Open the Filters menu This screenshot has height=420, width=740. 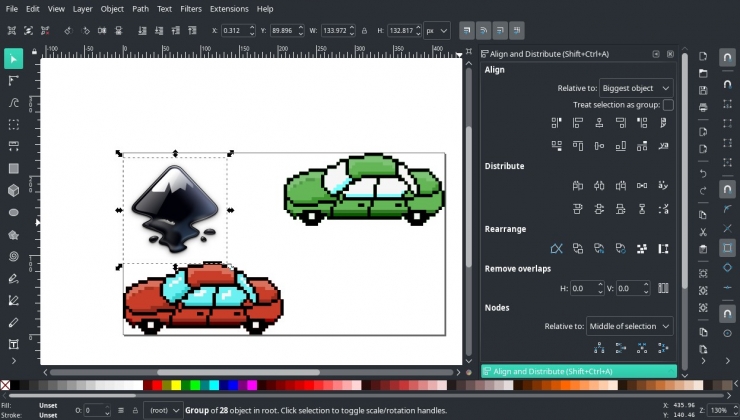(x=191, y=9)
